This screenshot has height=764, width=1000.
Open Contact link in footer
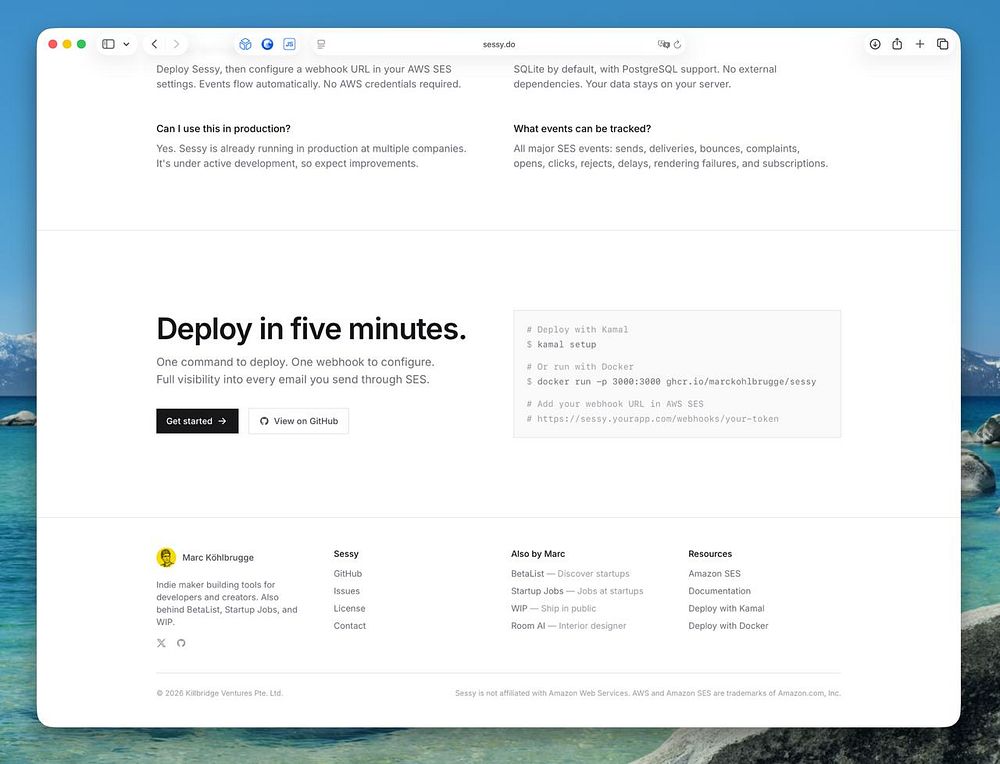[349, 626]
